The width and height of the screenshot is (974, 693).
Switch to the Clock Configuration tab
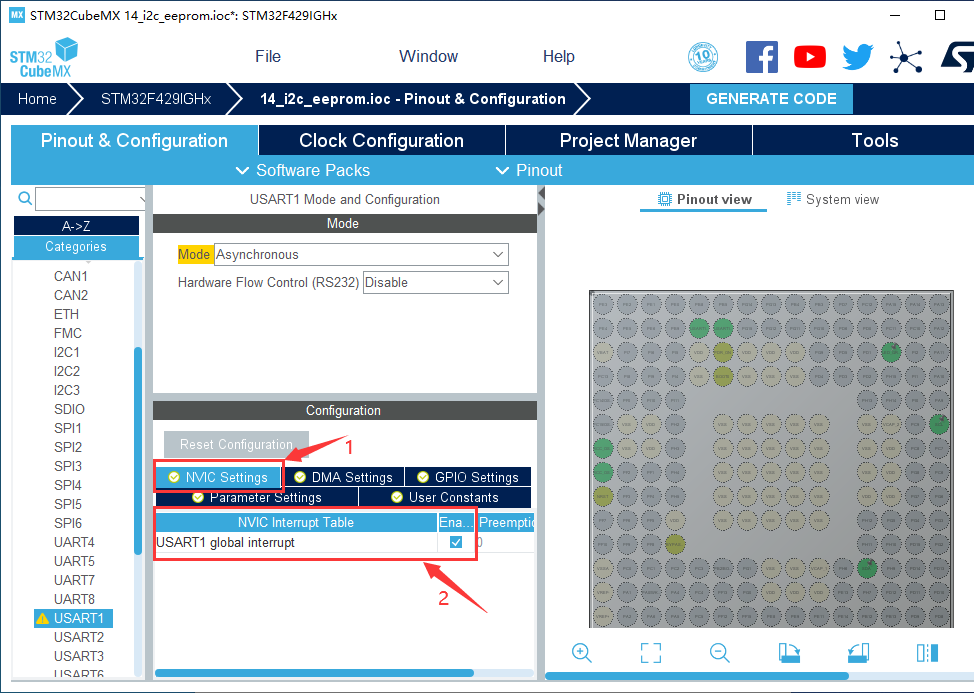[x=381, y=141]
